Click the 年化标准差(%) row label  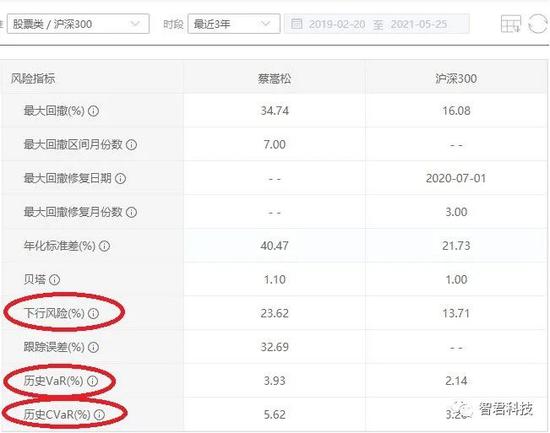click(59, 246)
